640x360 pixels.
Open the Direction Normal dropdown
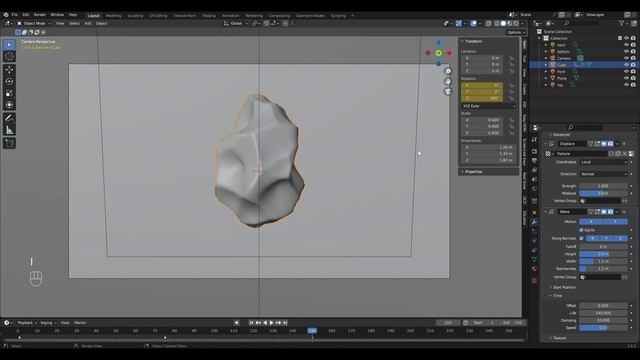(x=603, y=174)
